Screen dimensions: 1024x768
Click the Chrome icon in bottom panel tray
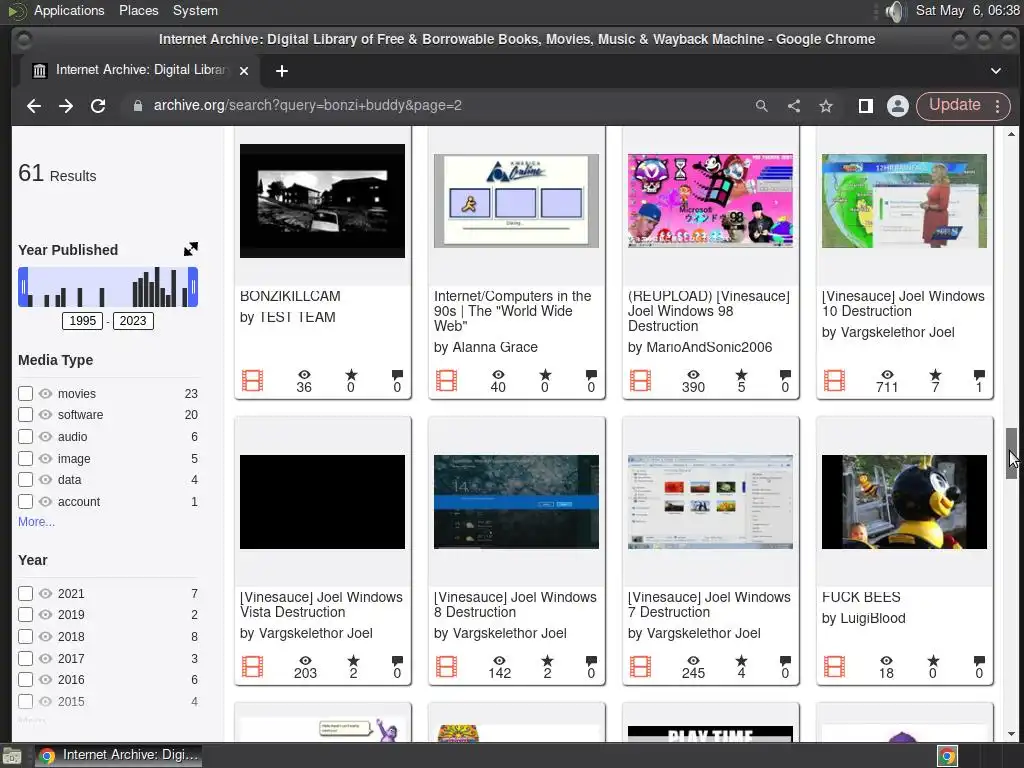coord(948,756)
